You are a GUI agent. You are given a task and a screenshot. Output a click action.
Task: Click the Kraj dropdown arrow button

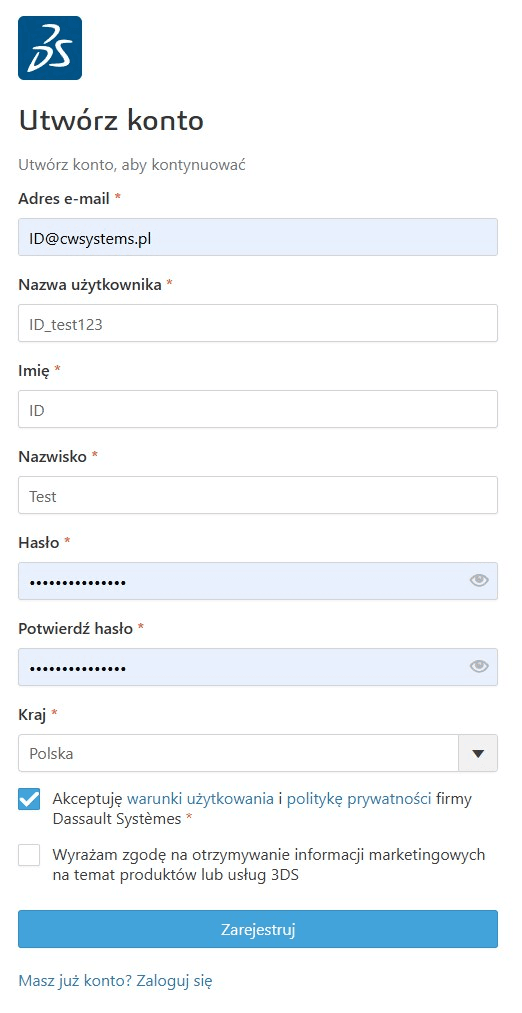pos(478,753)
